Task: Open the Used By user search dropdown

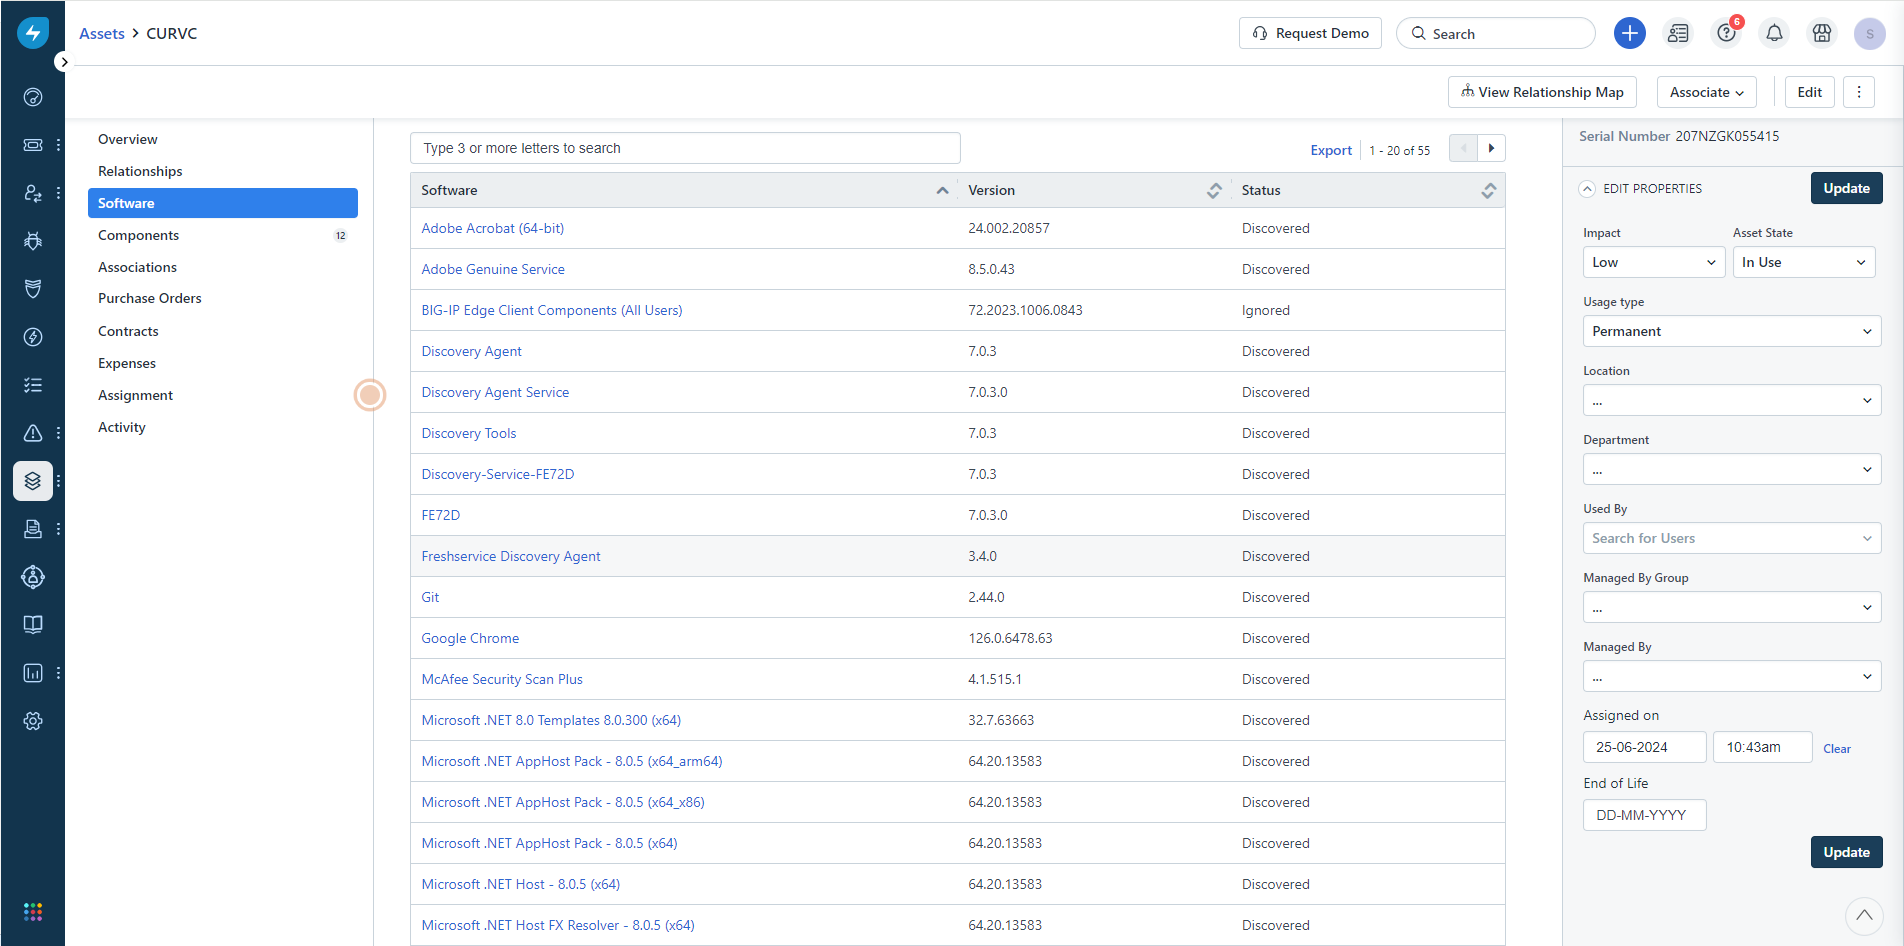Action: coord(1732,538)
